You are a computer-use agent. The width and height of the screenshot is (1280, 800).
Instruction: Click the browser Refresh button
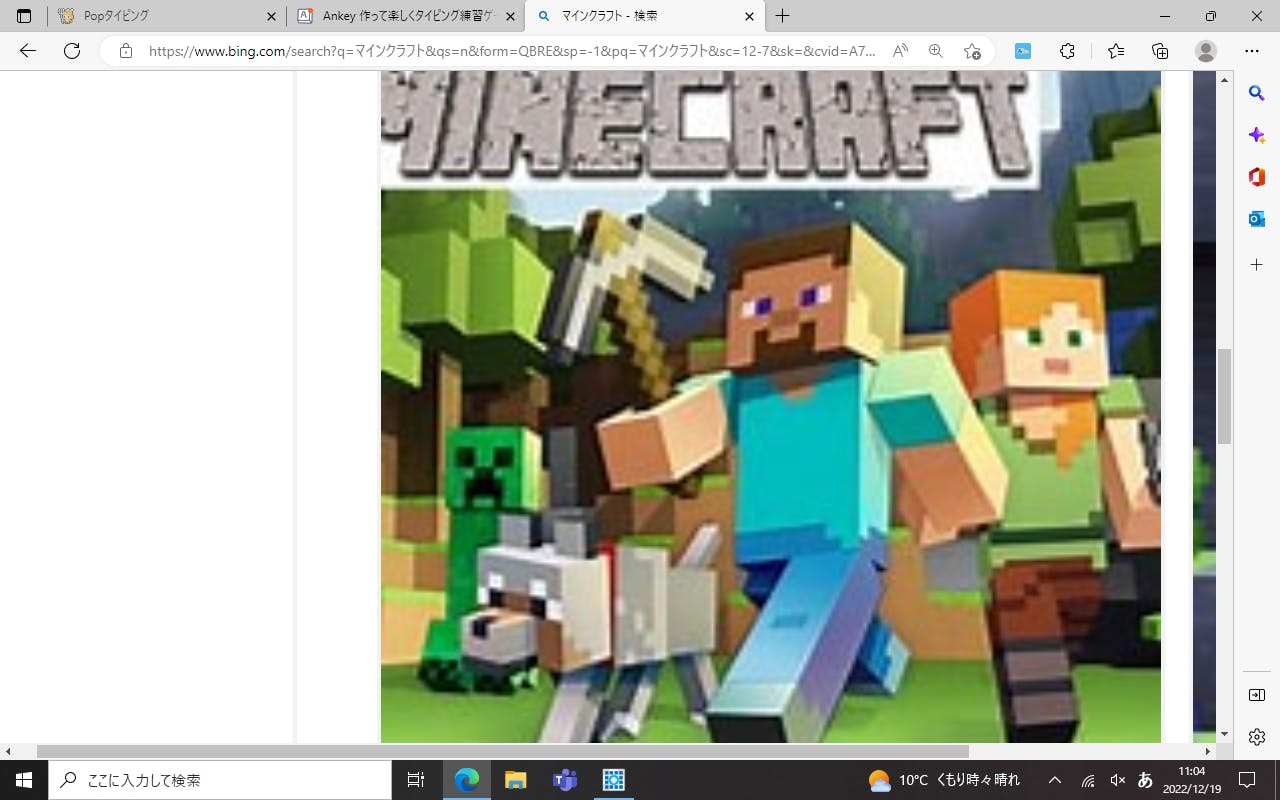[x=72, y=51]
